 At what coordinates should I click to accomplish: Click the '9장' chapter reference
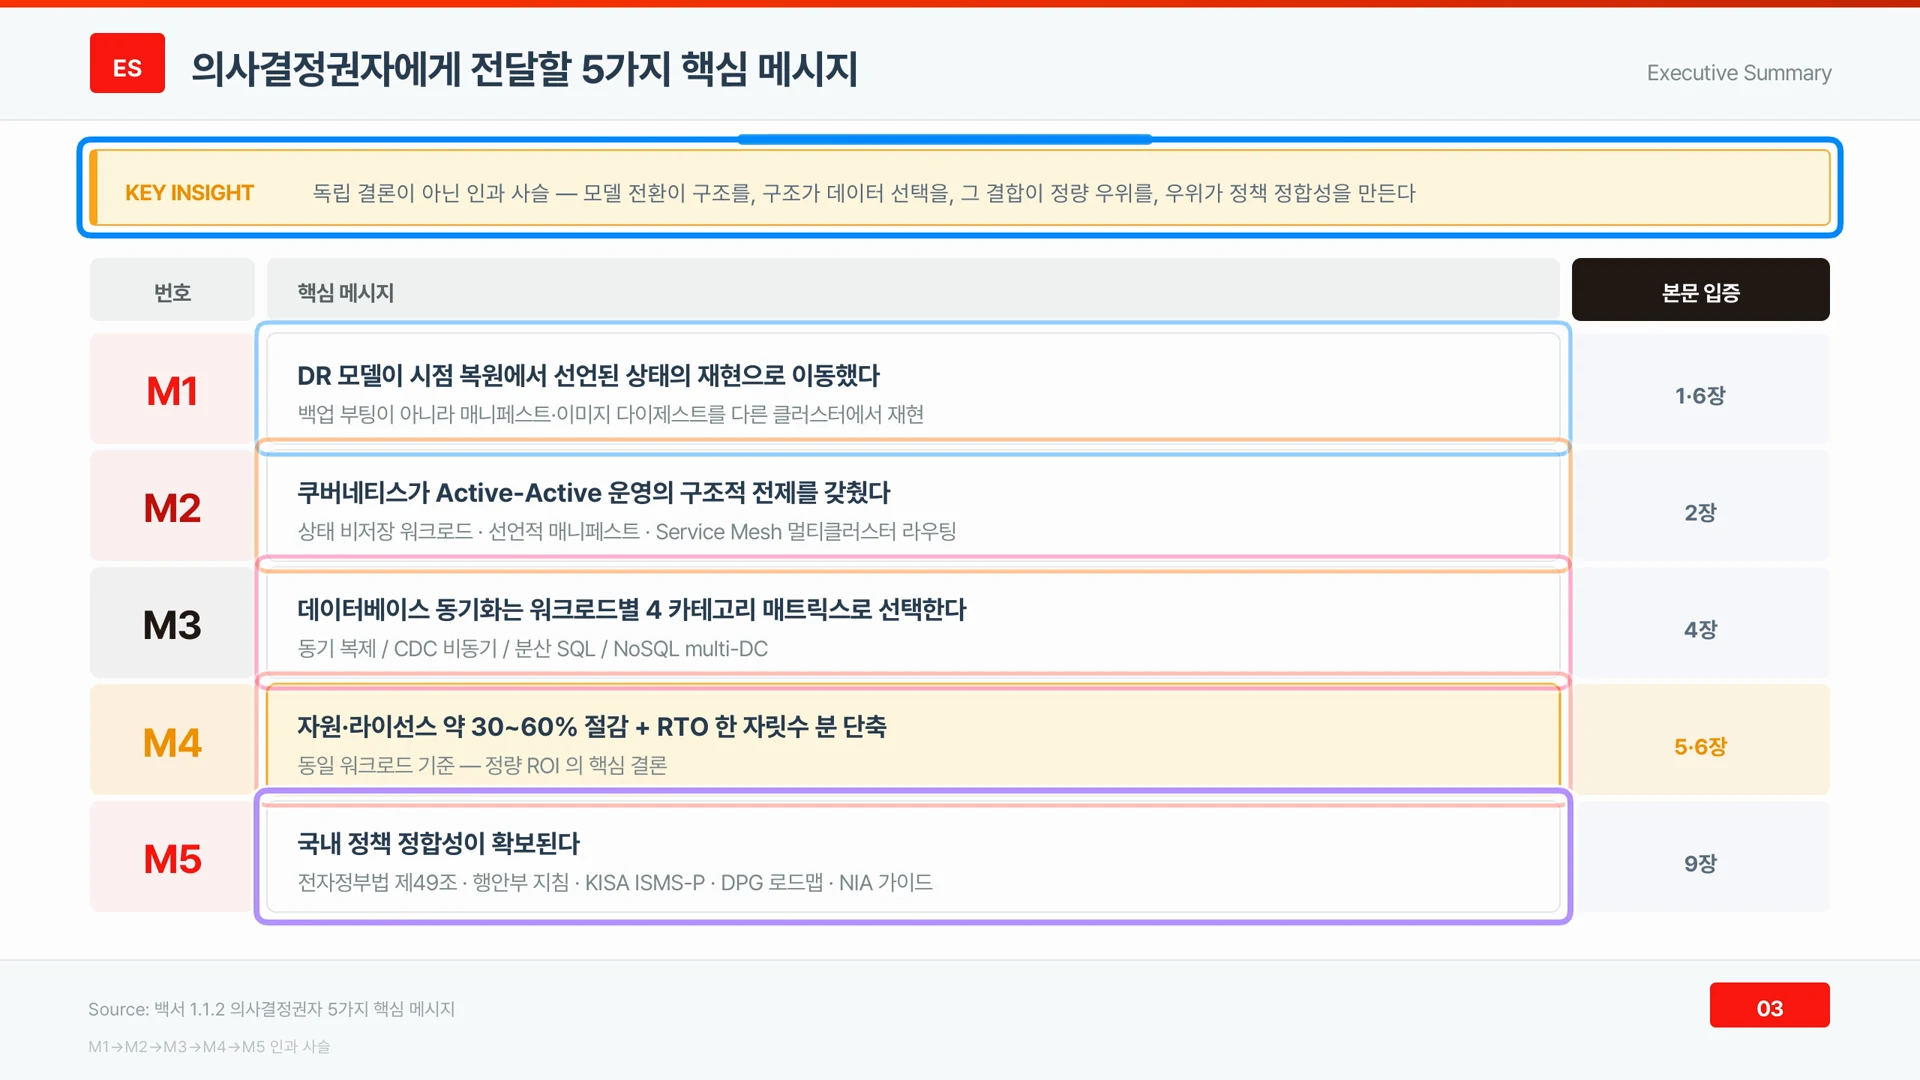click(x=1700, y=863)
